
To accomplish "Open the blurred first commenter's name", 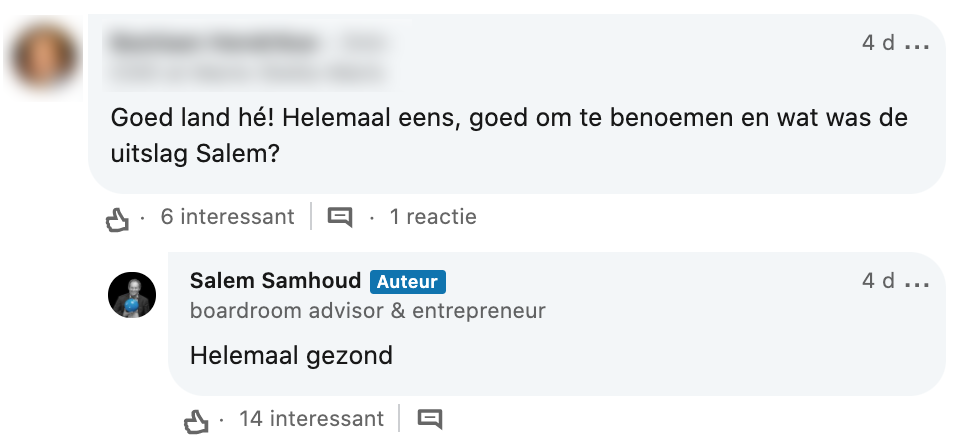I will point(214,44).
